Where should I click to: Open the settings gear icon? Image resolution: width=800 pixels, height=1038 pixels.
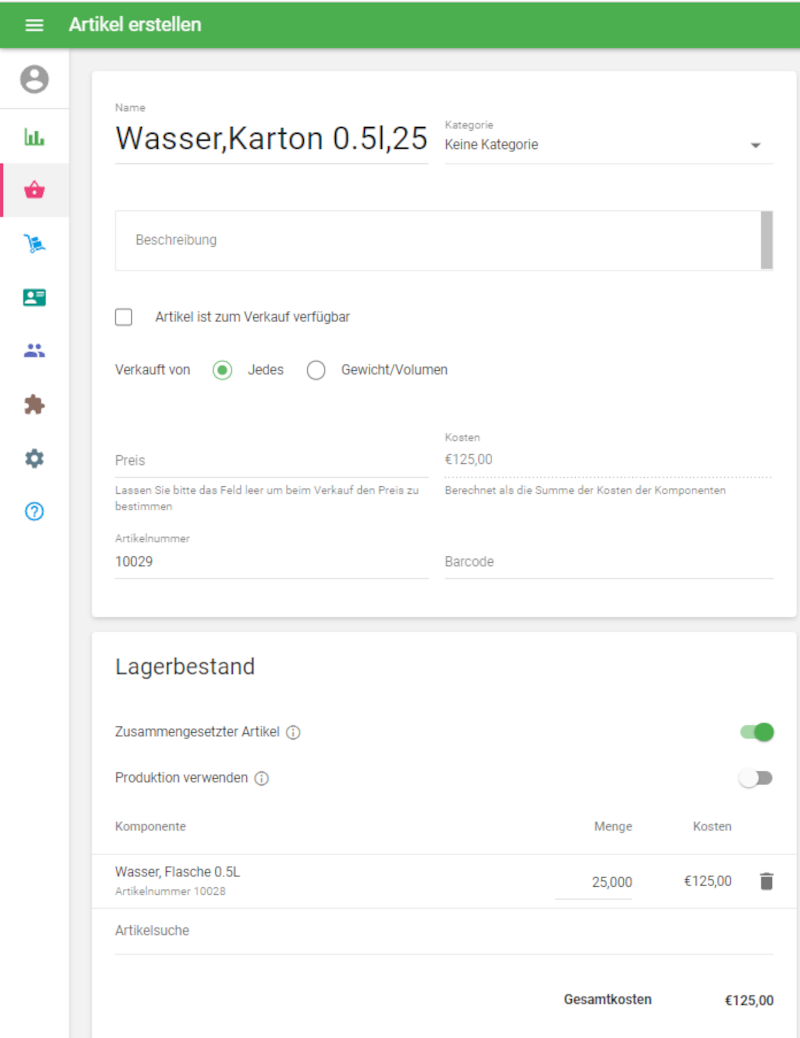[x=33, y=458]
